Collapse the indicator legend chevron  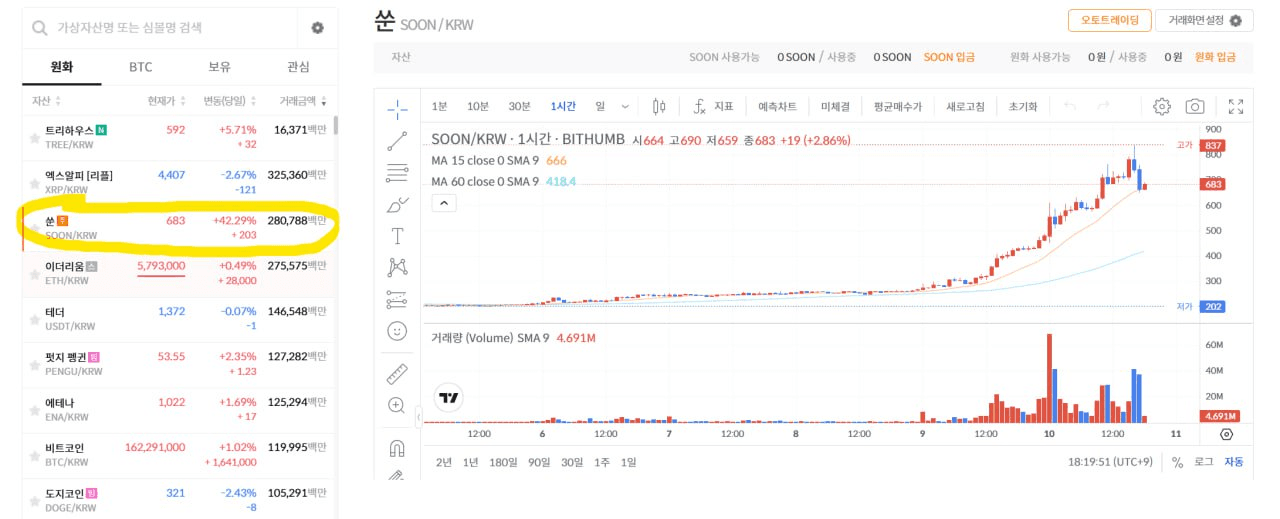(444, 203)
